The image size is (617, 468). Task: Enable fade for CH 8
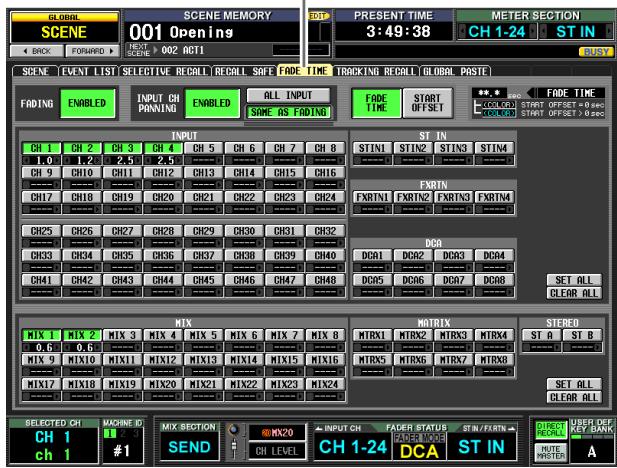325,148
